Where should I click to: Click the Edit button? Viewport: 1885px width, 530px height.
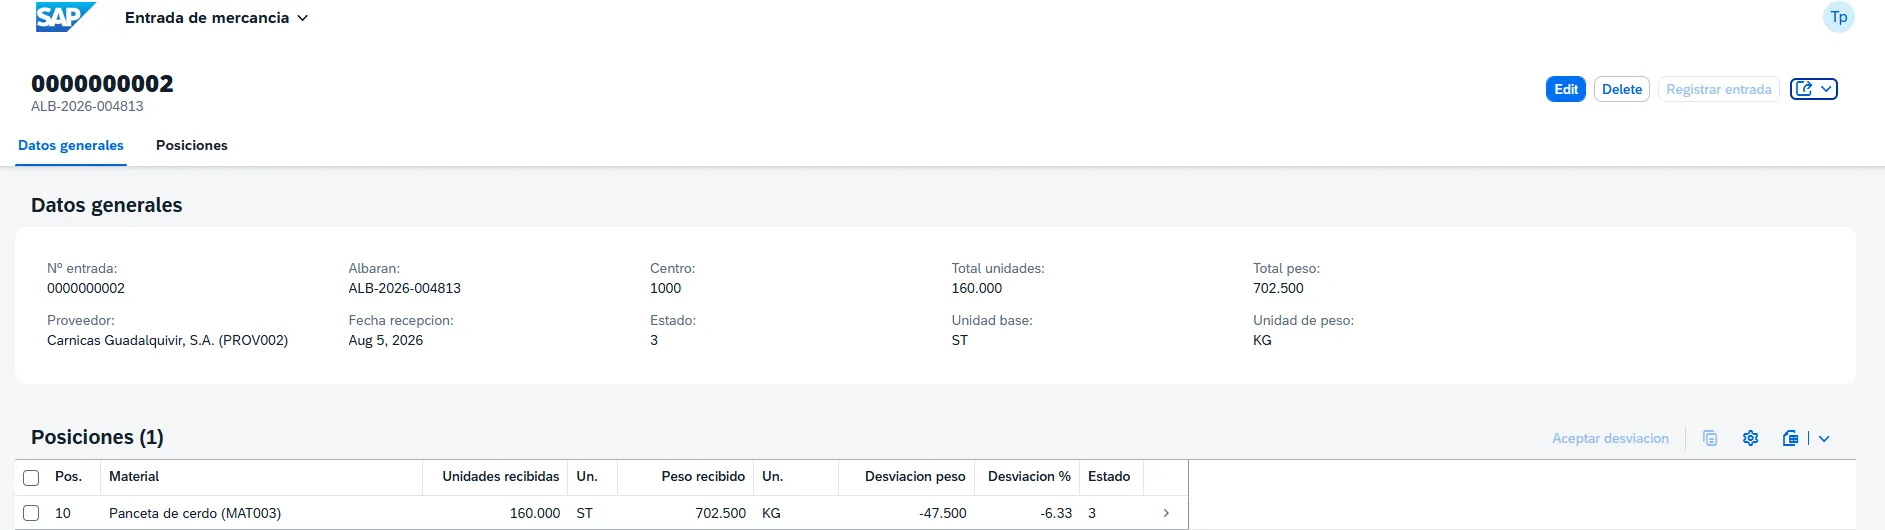(x=1566, y=89)
